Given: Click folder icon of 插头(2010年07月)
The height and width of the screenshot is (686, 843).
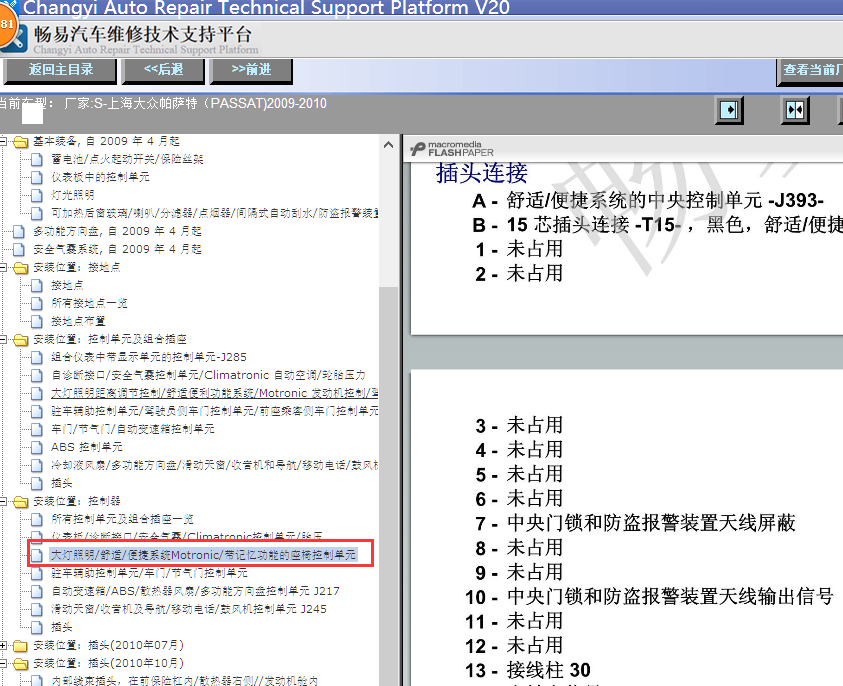Looking at the screenshot, I should [20, 645].
